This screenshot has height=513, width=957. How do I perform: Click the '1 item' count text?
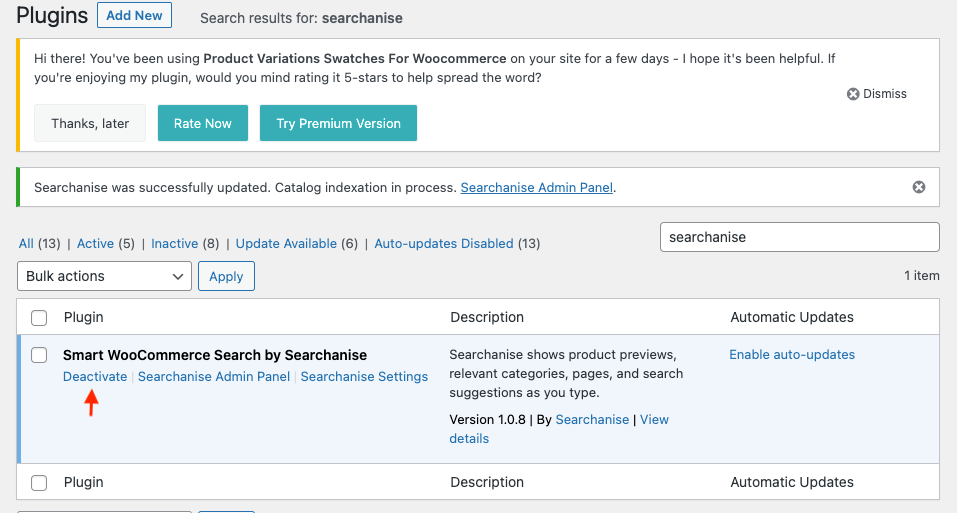click(x=922, y=276)
